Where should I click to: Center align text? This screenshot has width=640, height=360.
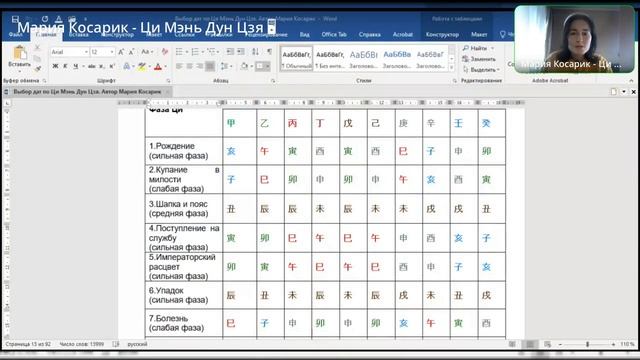click(x=189, y=66)
